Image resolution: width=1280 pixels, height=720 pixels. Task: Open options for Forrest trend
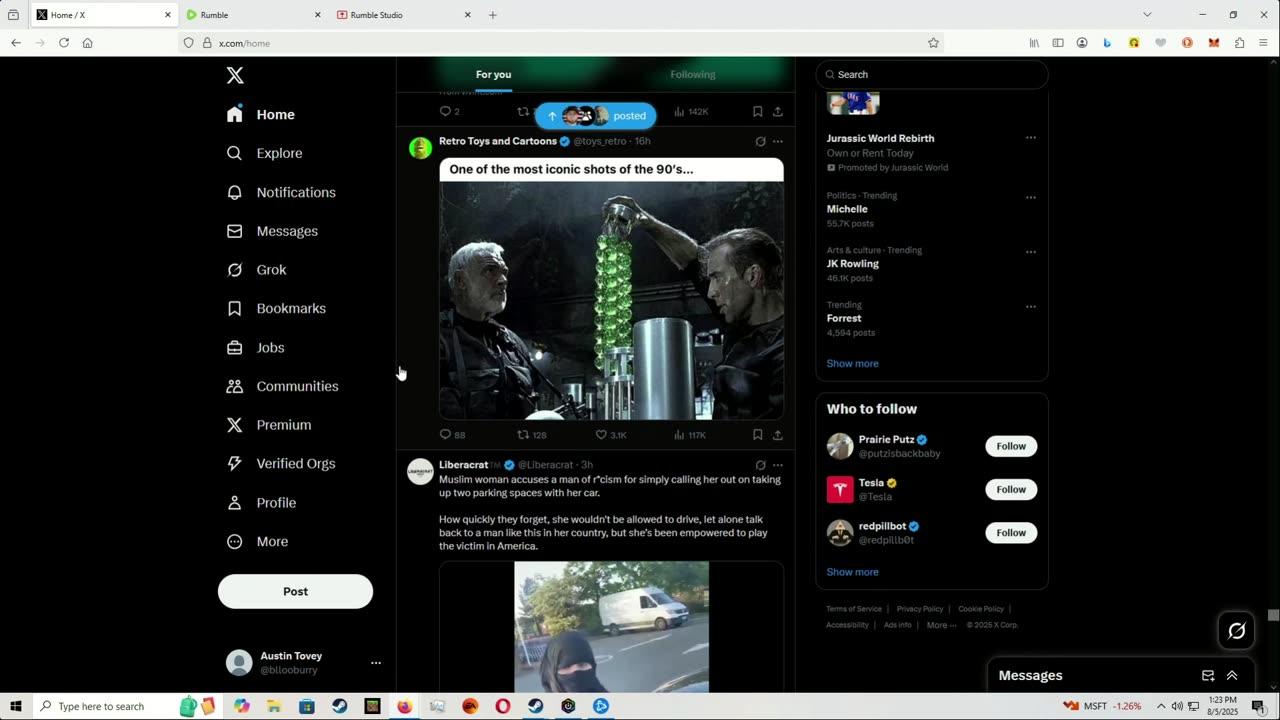pyautogui.click(x=1031, y=307)
